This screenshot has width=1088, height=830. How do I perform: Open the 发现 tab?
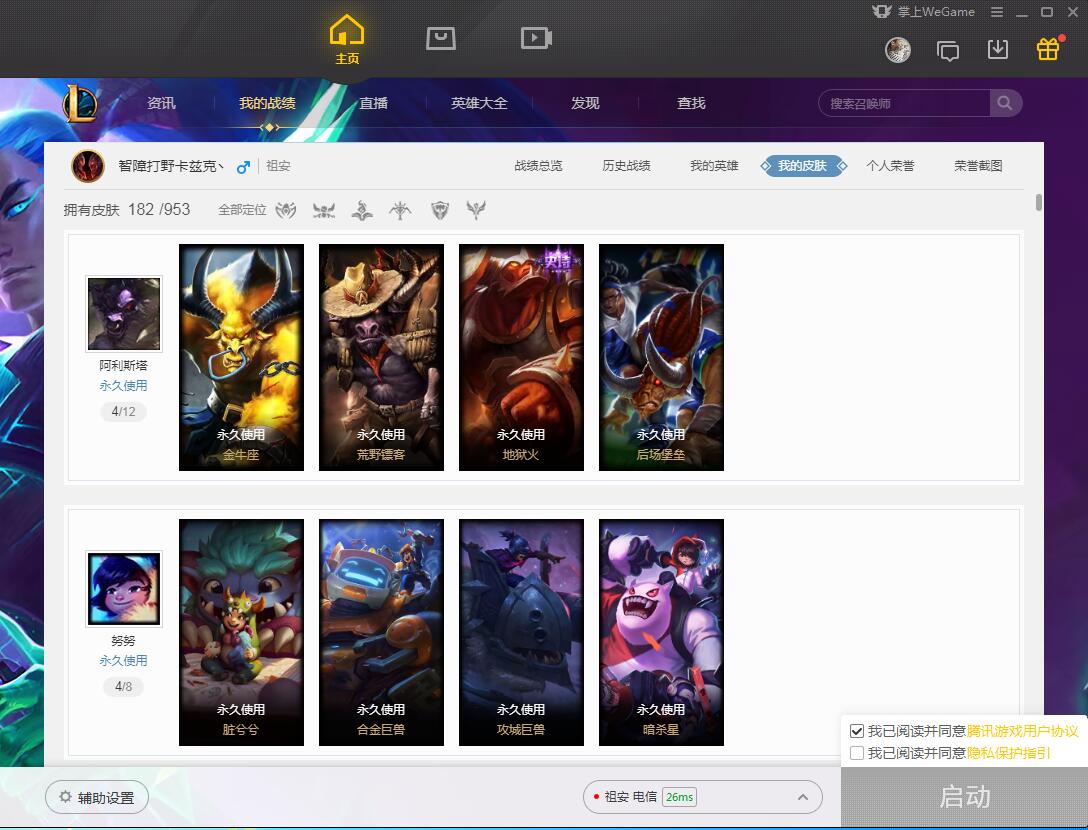point(585,103)
